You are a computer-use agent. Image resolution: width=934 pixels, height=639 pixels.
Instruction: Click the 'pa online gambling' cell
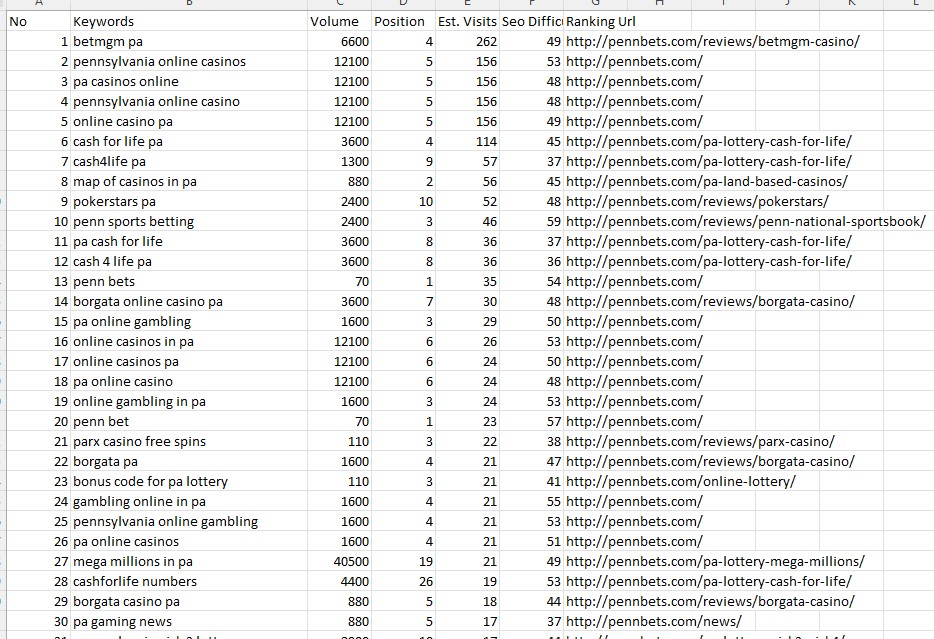[x=189, y=322]
